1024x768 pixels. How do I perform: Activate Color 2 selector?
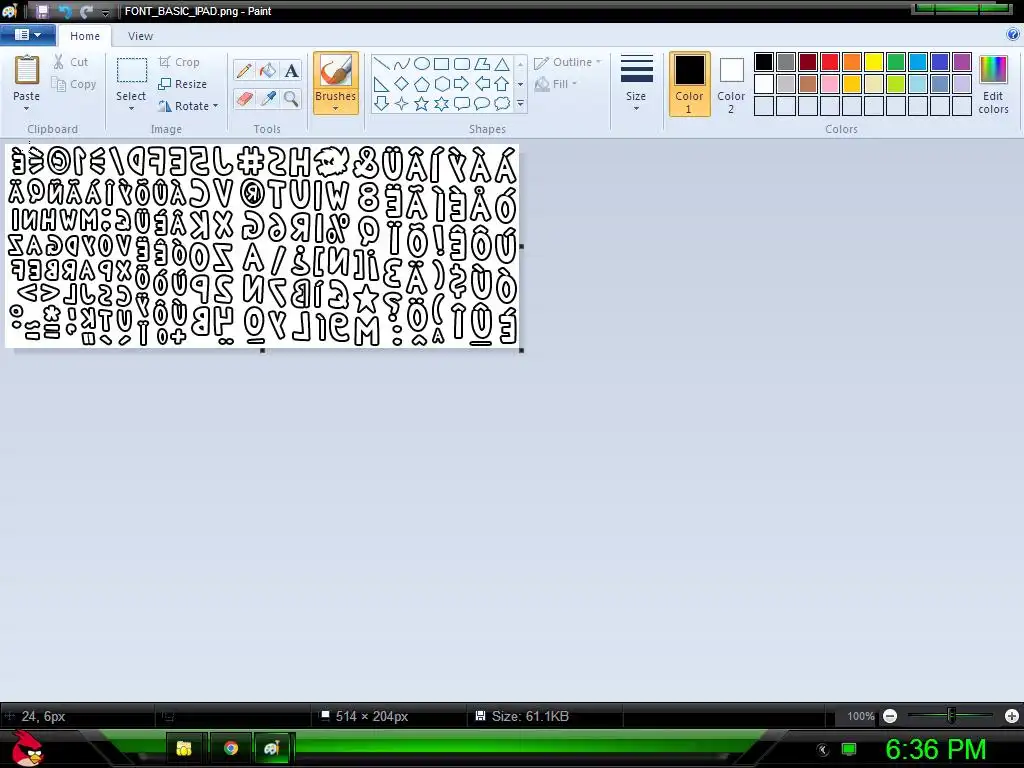tap(731, 84)
